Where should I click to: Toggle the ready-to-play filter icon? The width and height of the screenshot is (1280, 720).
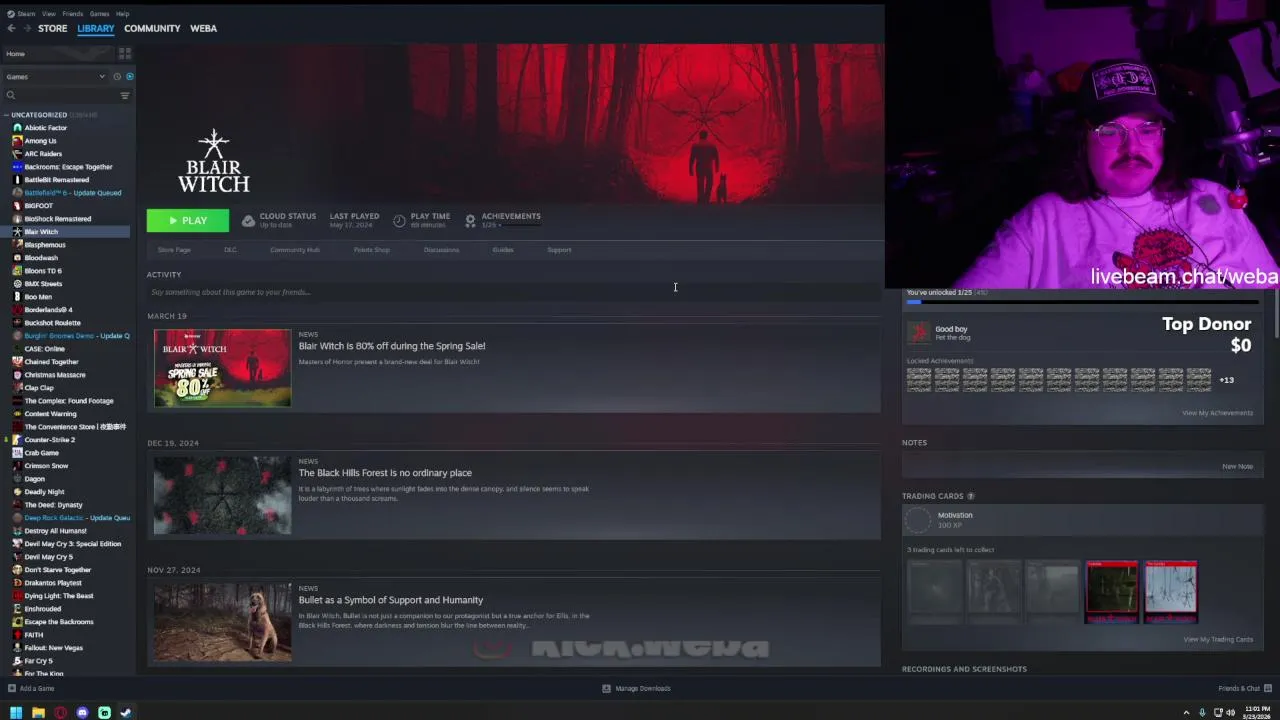click(x=129, y=76)
